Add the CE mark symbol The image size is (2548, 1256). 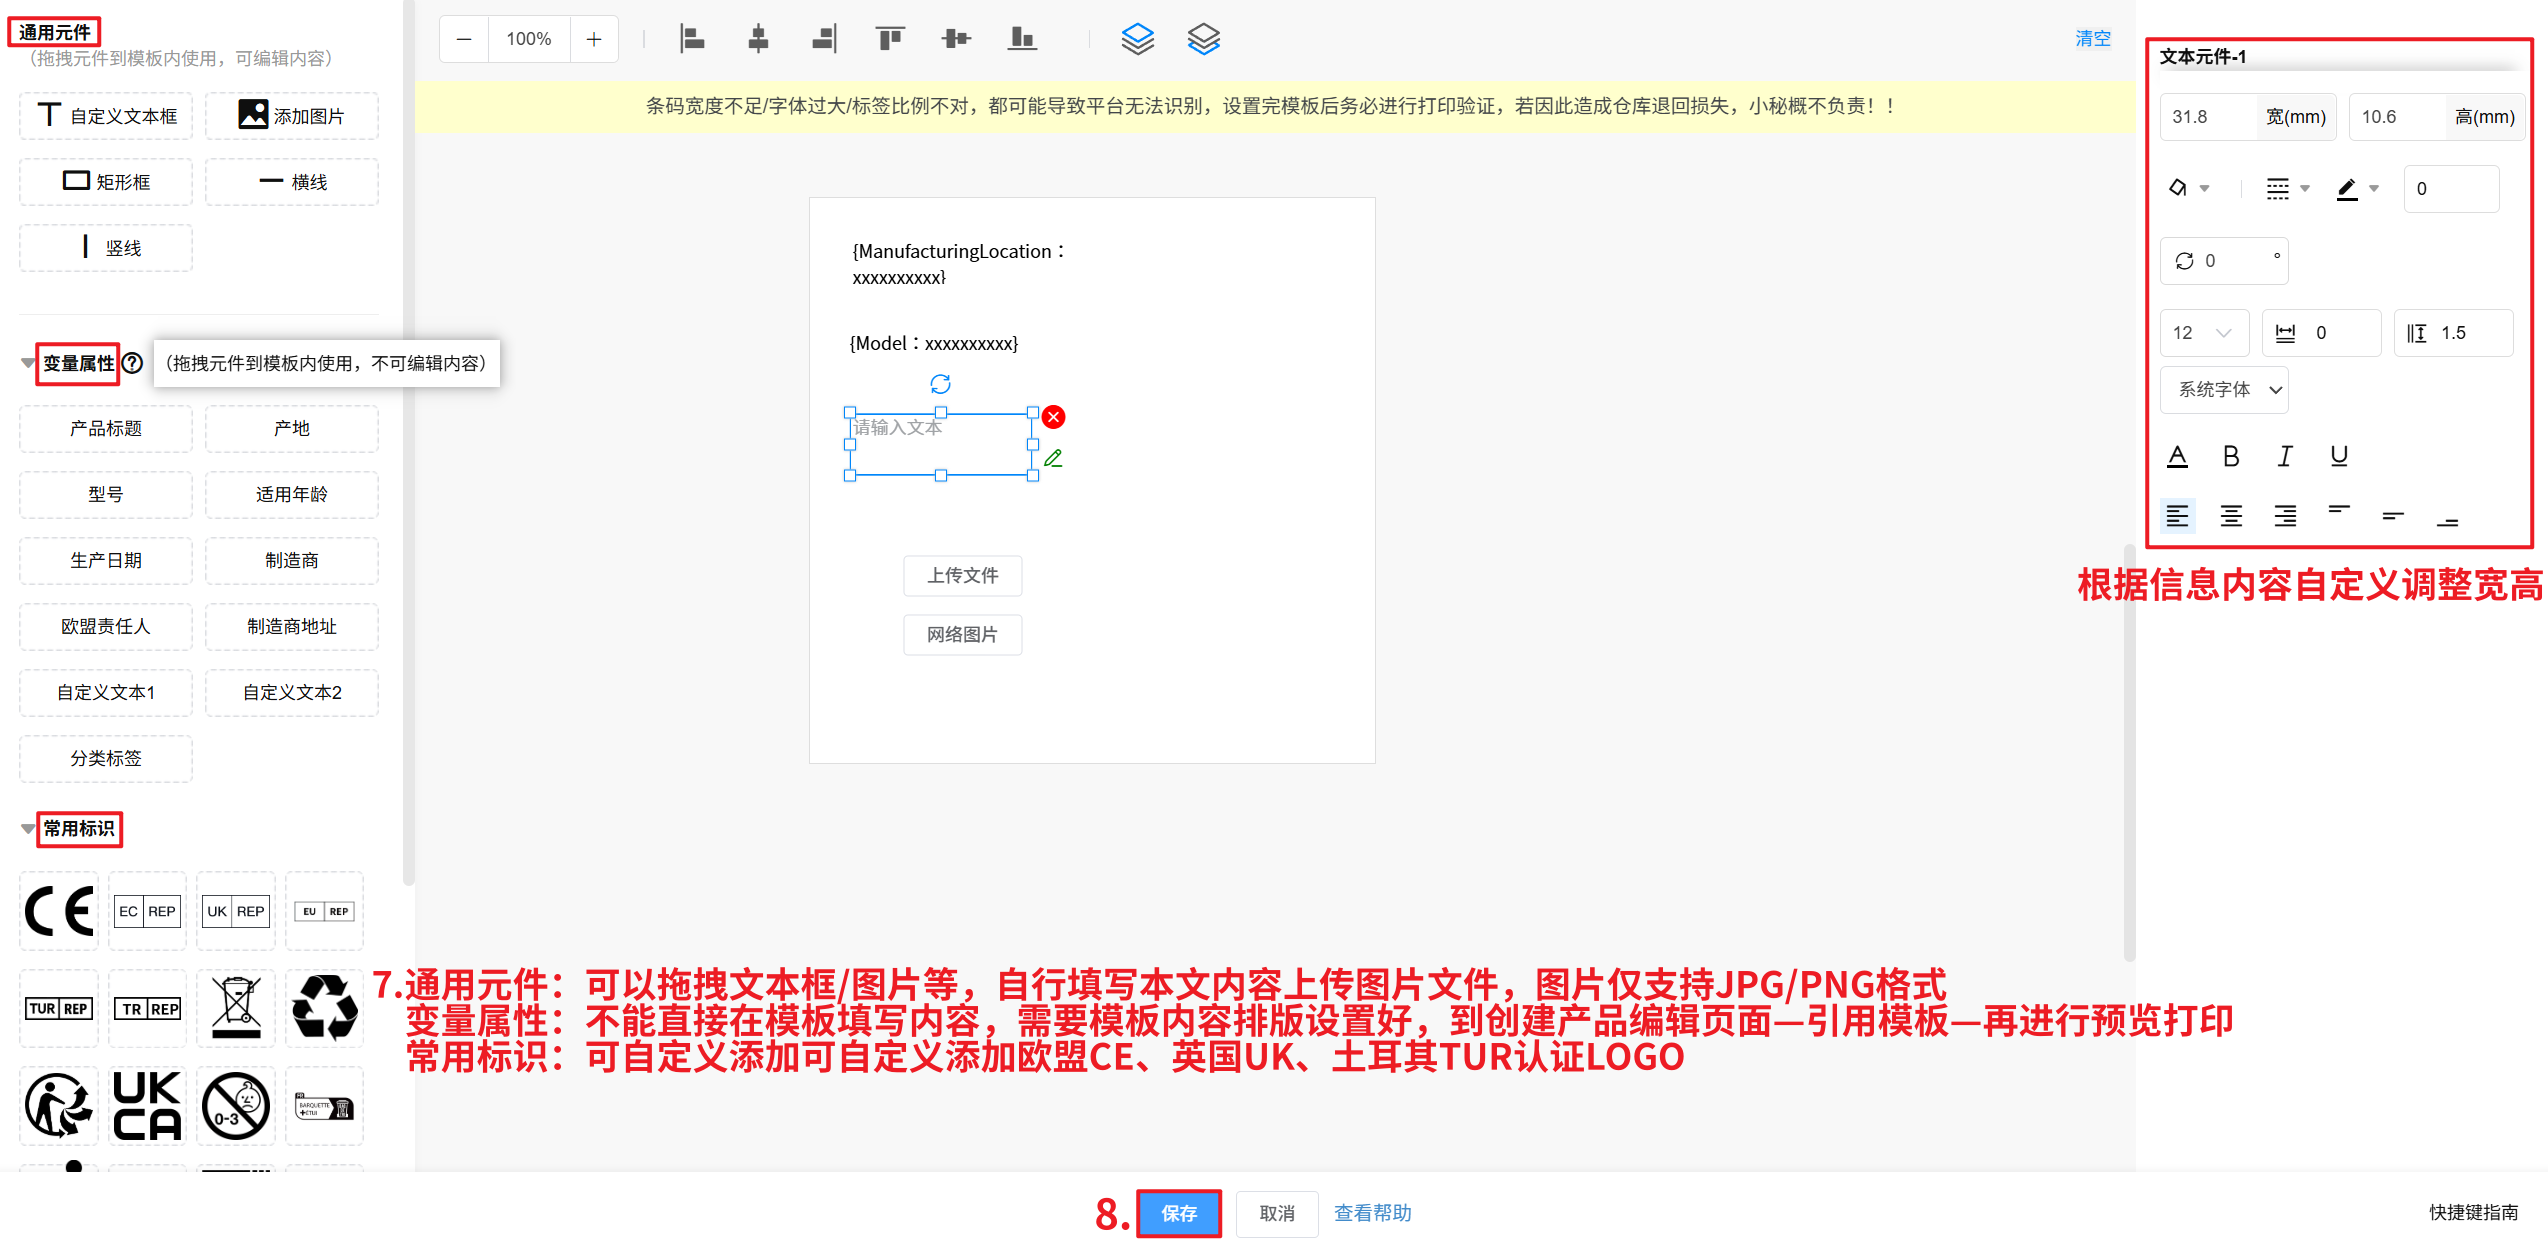pyautogui.click(x=59, y=911)
